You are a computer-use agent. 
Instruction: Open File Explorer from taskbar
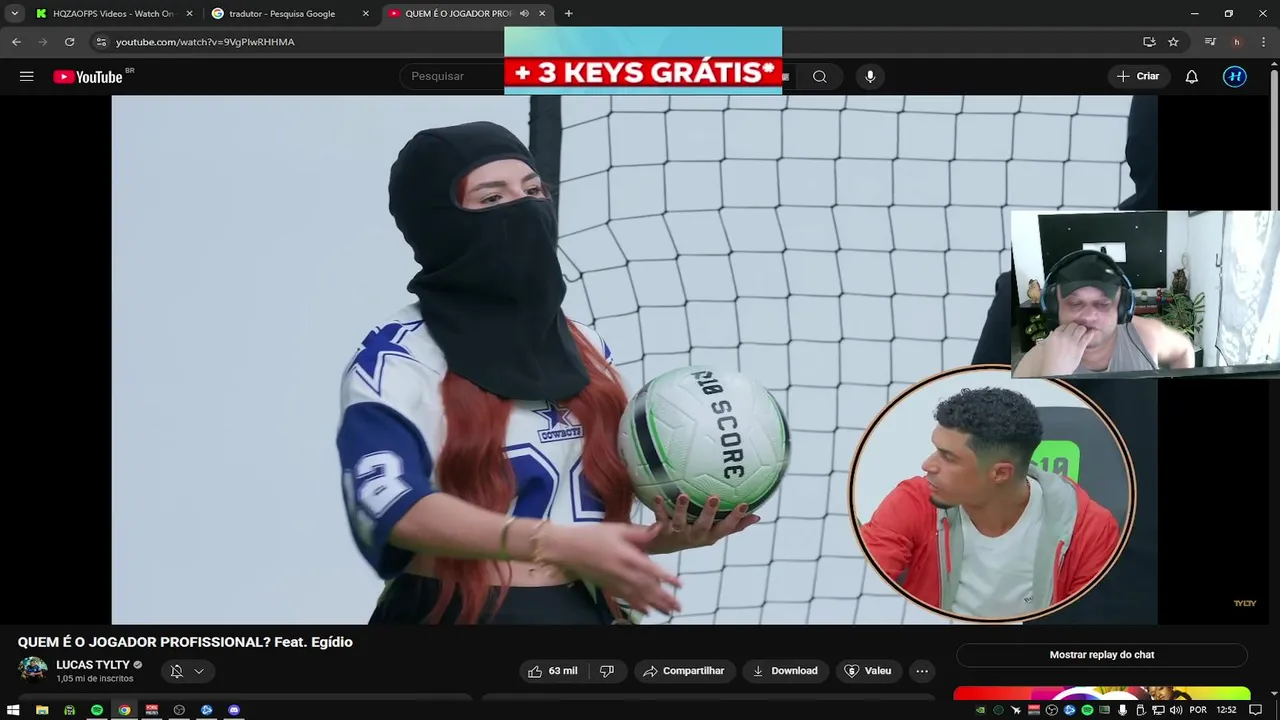click(42, 710)
